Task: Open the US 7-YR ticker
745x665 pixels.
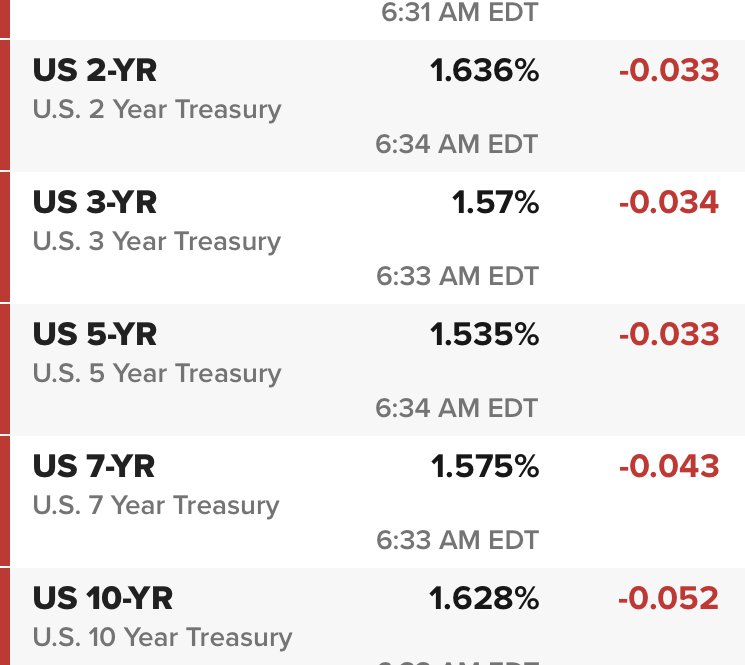Action: point(94,466)
